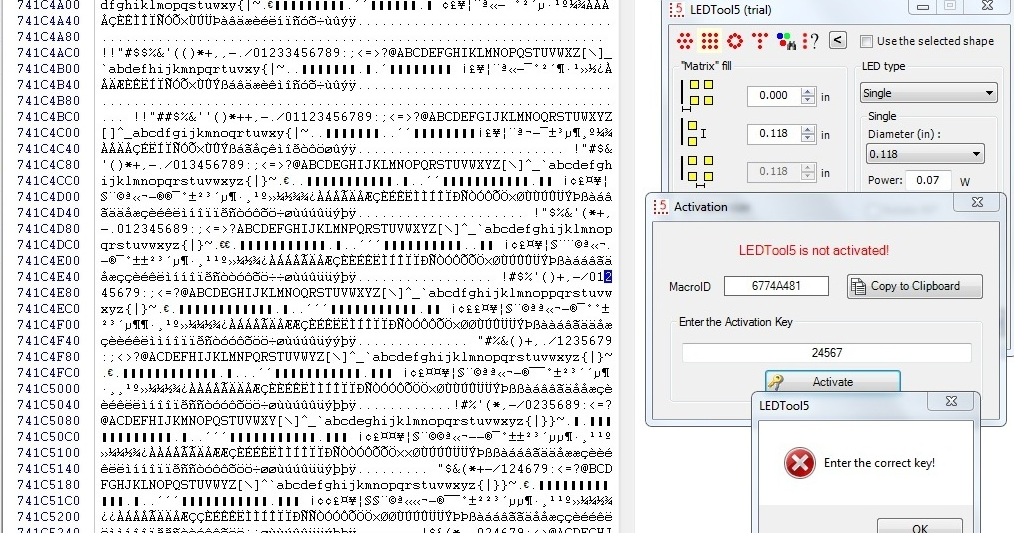Click hex address 741C5000
Image resolution: width=1024 pixels, height=540 pixels.
(x=49, y=389)
